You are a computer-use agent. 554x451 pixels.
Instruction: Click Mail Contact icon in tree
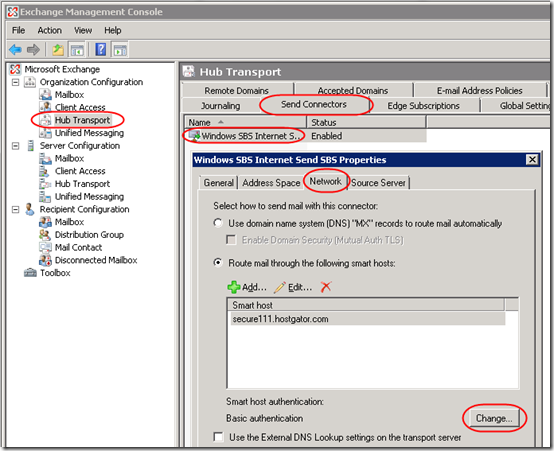pyautogui.click(x=45, y=247)
